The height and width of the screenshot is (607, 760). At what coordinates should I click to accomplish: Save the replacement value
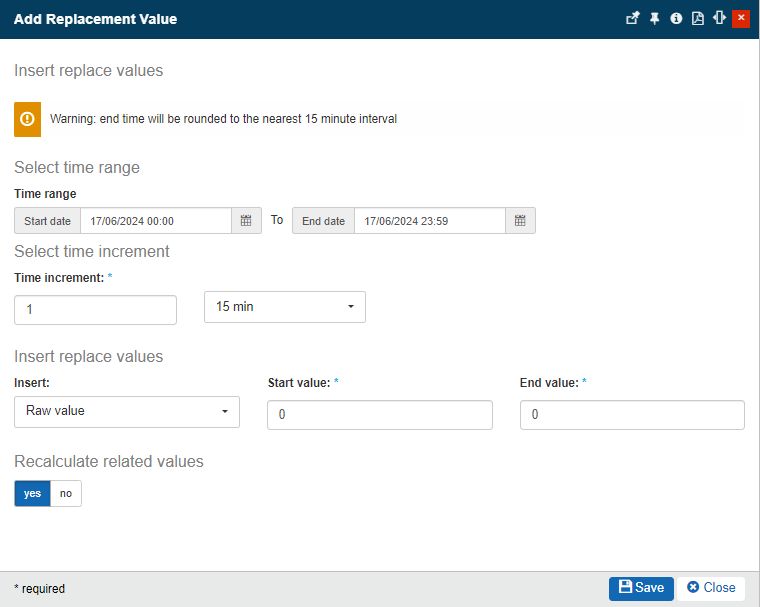[x=641, y=588]
